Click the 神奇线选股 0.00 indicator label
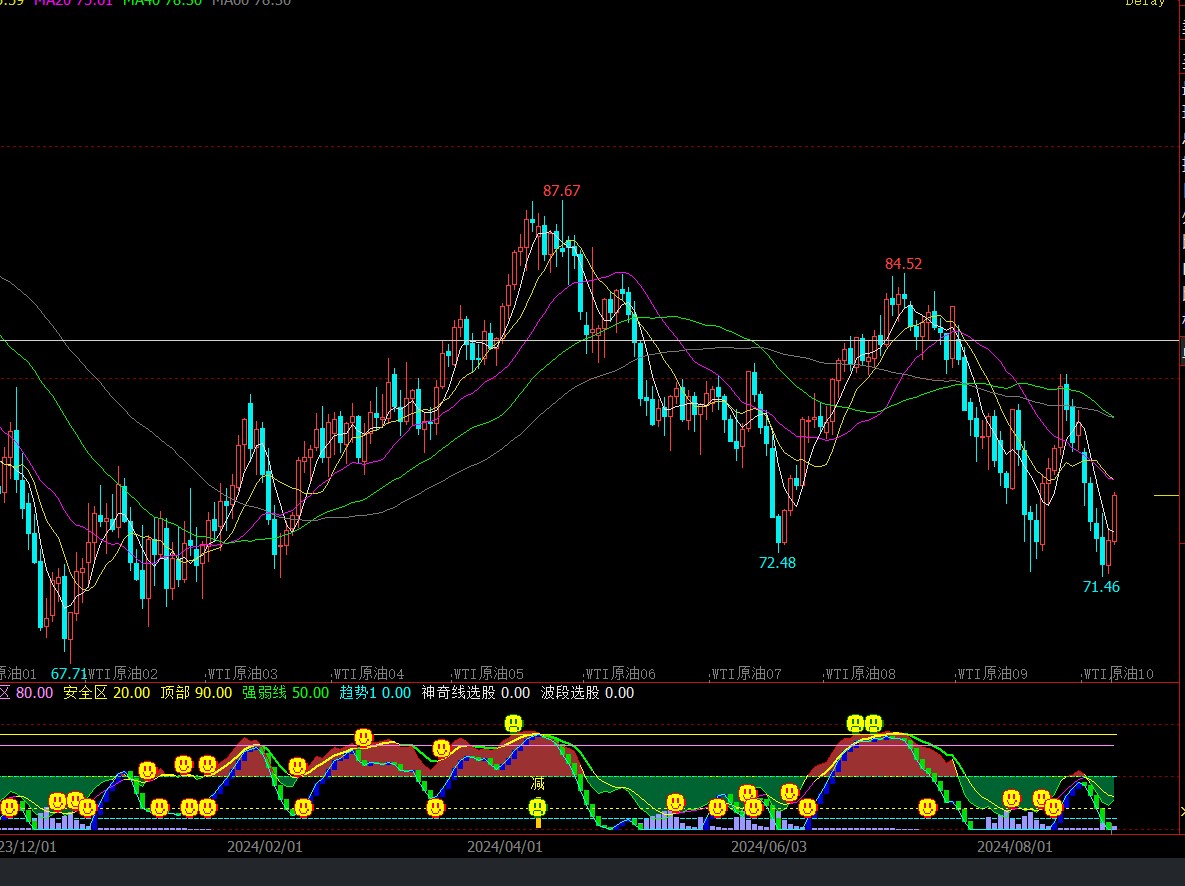Image resolution: width=1185 pixels, height=886 pixels. click(x=476, y=692)
